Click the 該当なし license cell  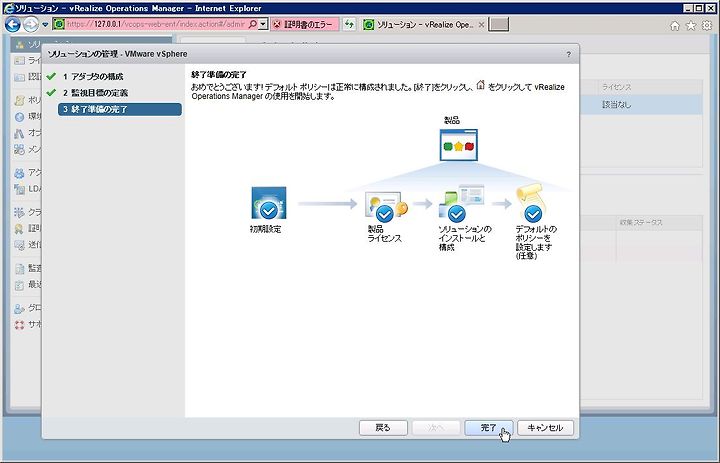pyautogui.click(x=617, y=105)
